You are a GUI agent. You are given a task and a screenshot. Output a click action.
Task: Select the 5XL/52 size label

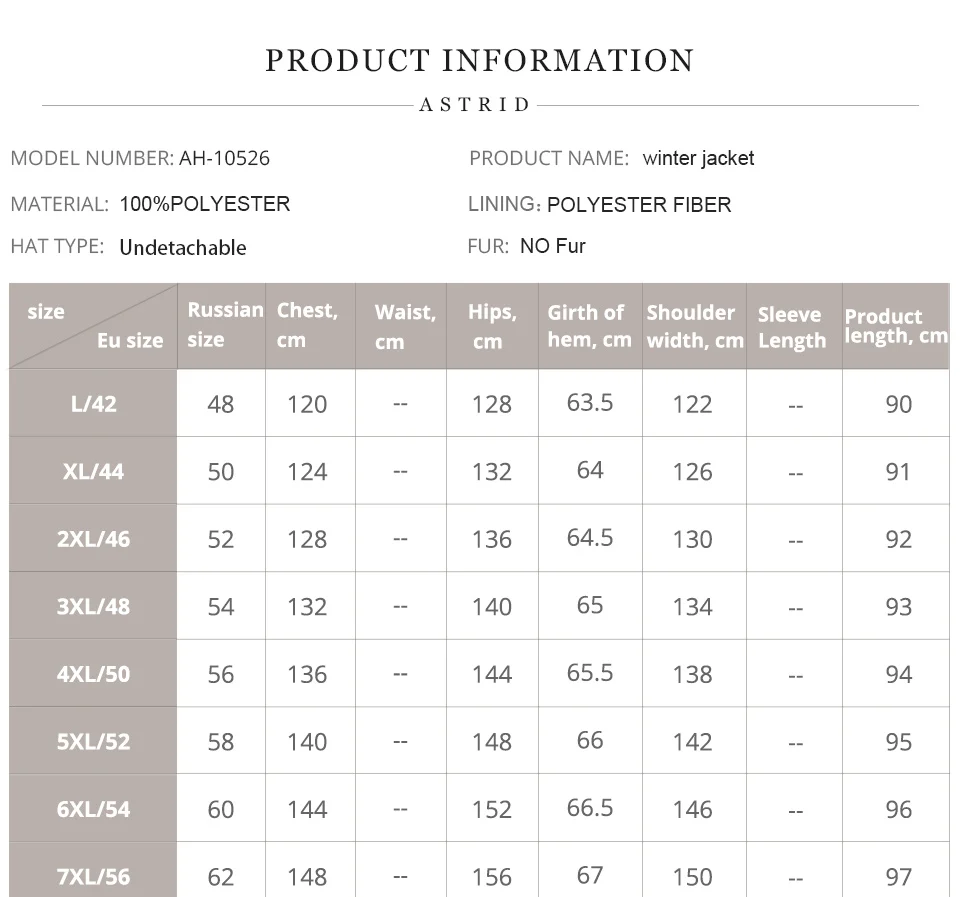coord(93,740)
